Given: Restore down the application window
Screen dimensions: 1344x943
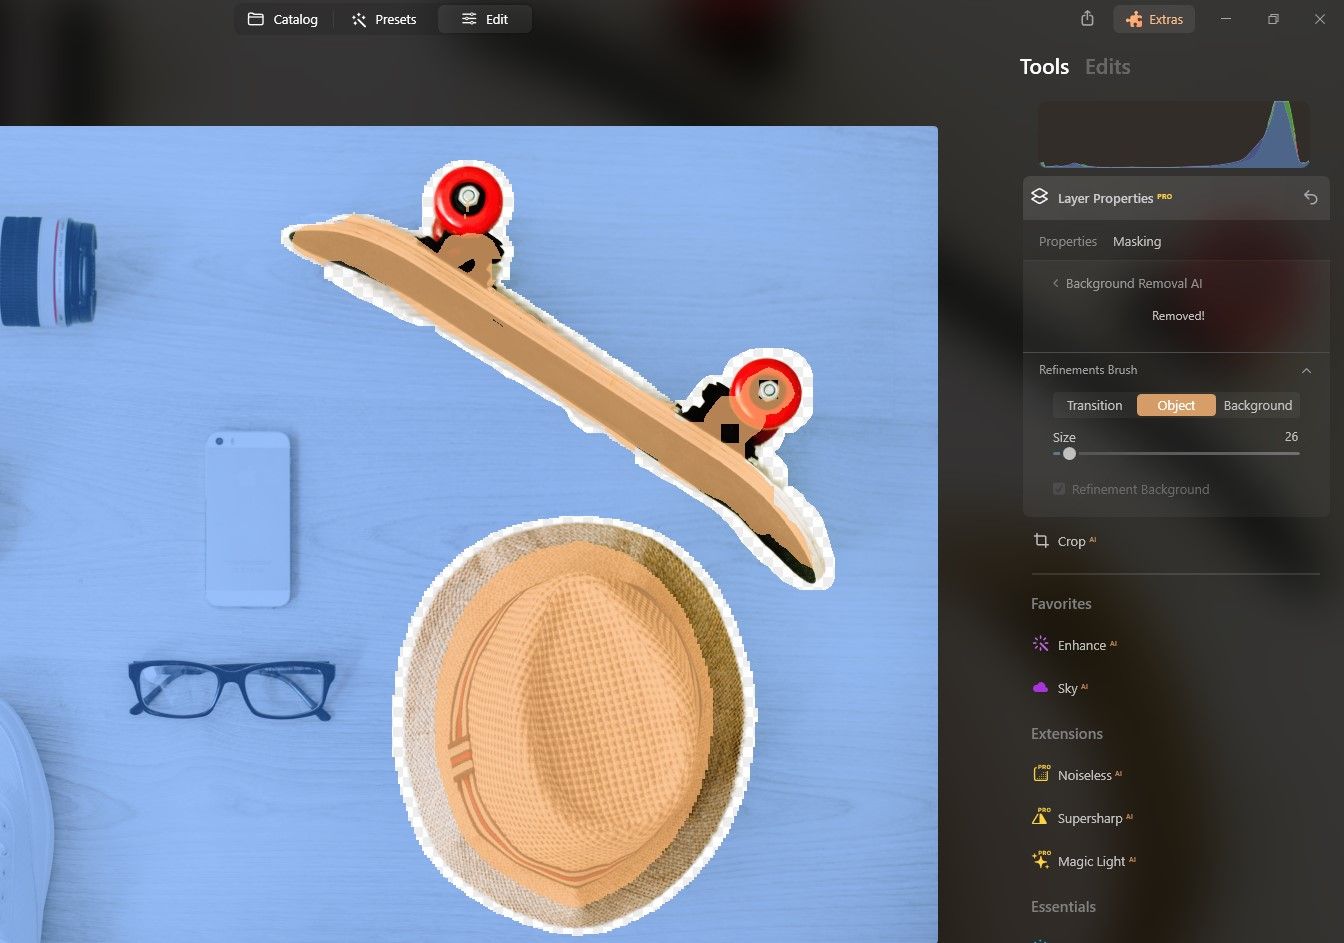Looking at the screenshot, I should pos(1273,19).
